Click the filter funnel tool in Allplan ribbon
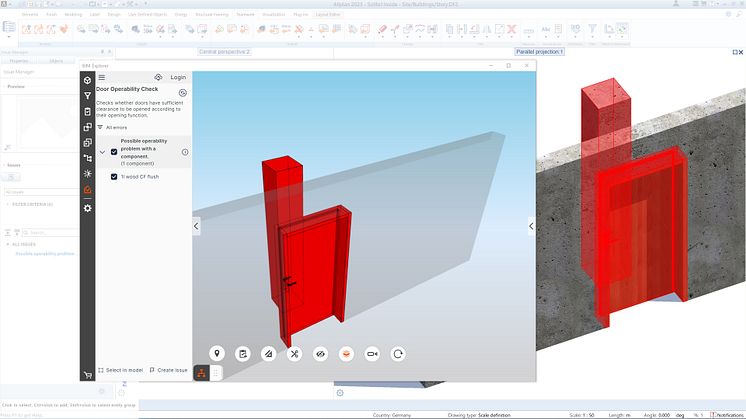 (x=592, y=29)
